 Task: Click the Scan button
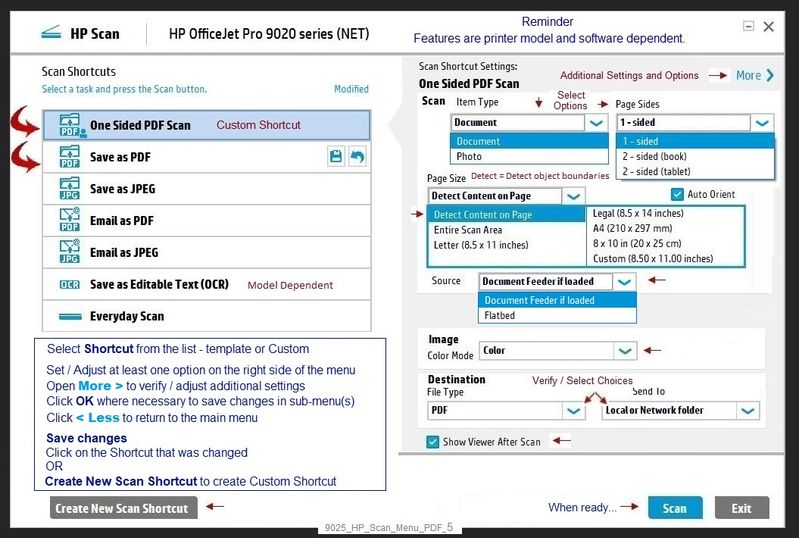[675, 508]
